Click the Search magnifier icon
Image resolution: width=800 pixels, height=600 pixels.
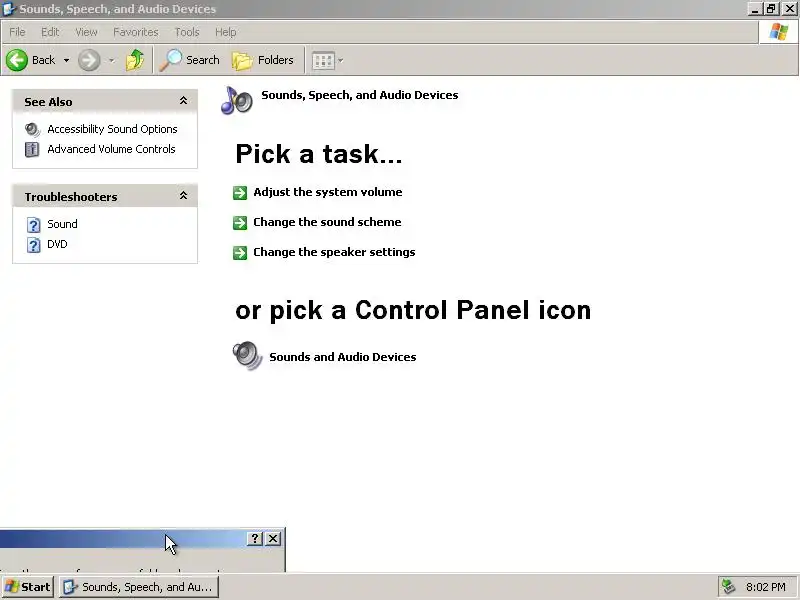pos(171,60)
